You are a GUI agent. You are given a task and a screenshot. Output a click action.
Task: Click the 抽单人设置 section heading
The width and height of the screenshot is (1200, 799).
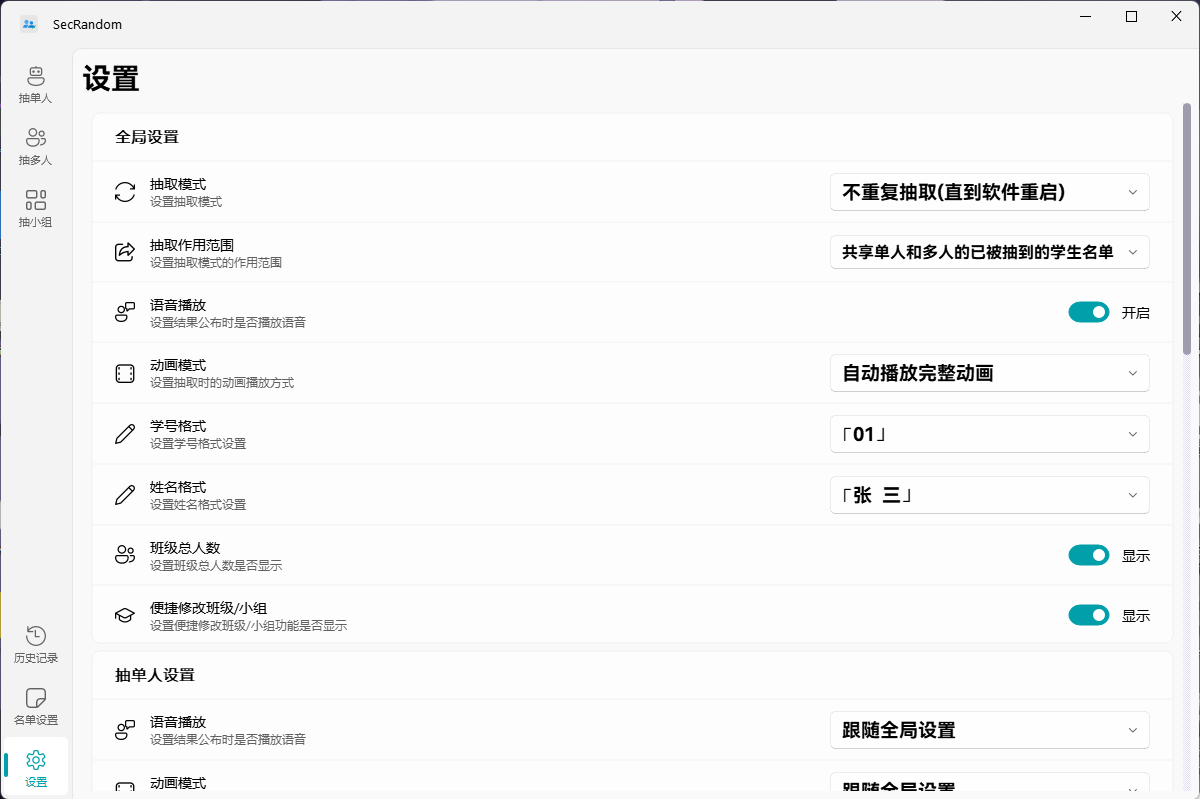tap(155, 675)
